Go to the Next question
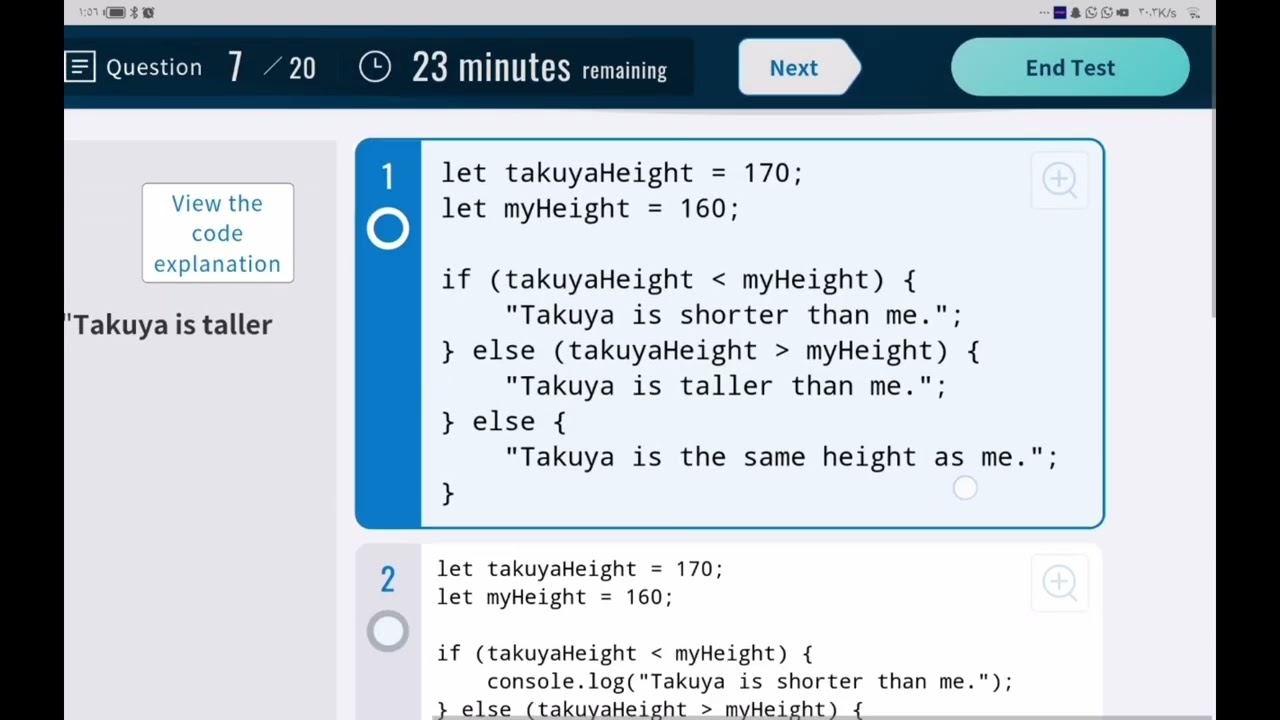Screen dimensions: 1280x720 (795, 68)
